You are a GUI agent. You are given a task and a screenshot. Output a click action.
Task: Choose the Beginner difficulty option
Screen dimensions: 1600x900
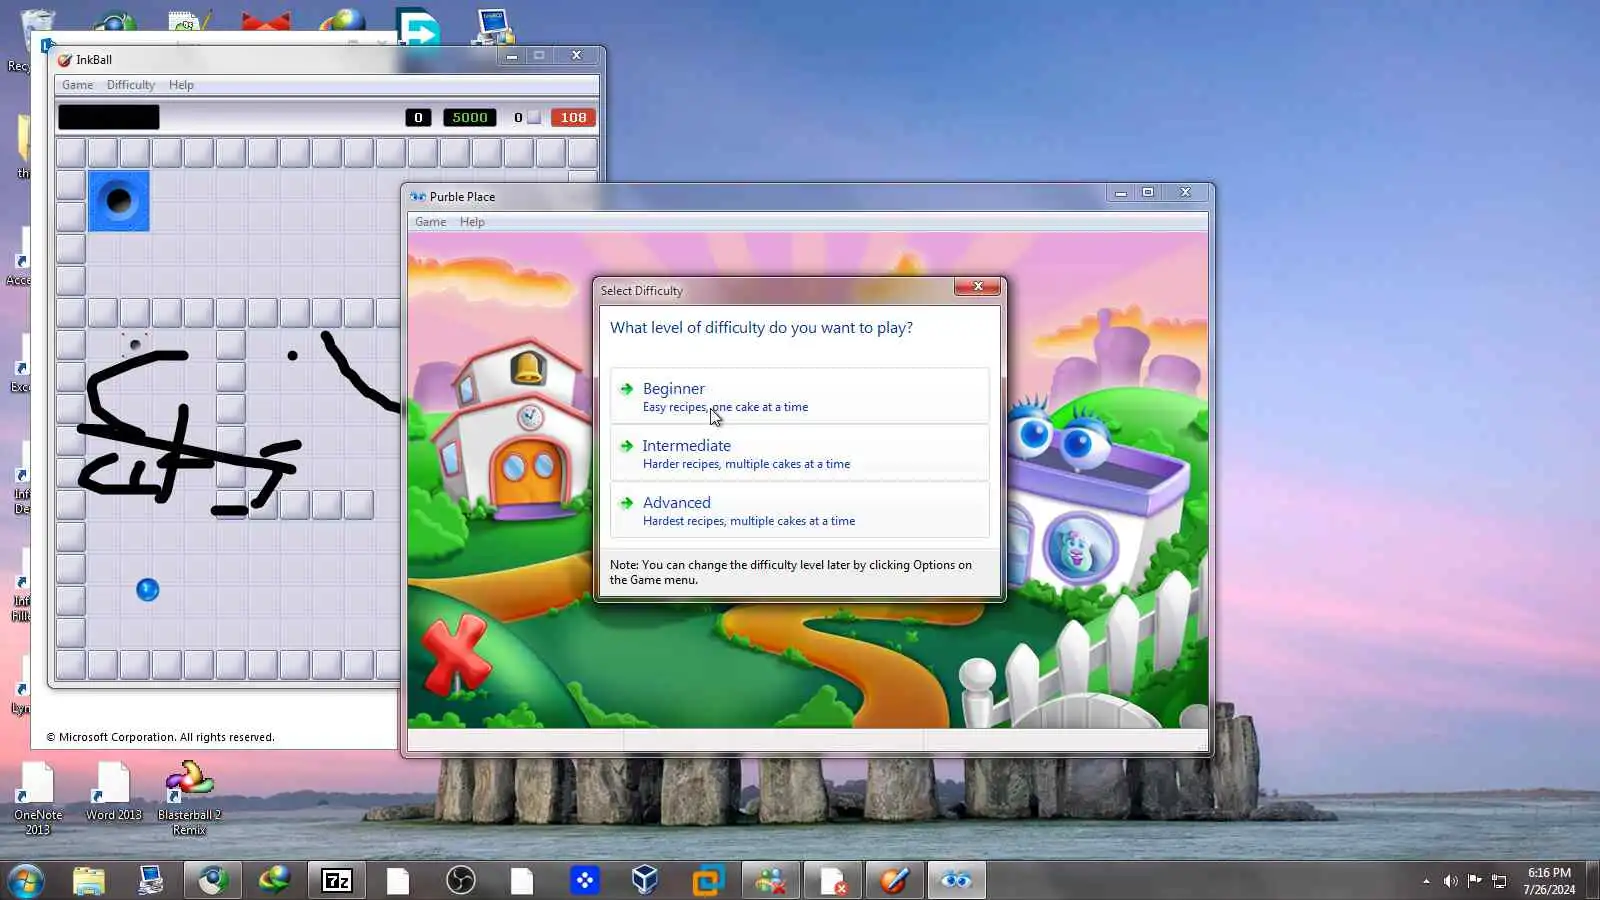[x=800, y=396]
